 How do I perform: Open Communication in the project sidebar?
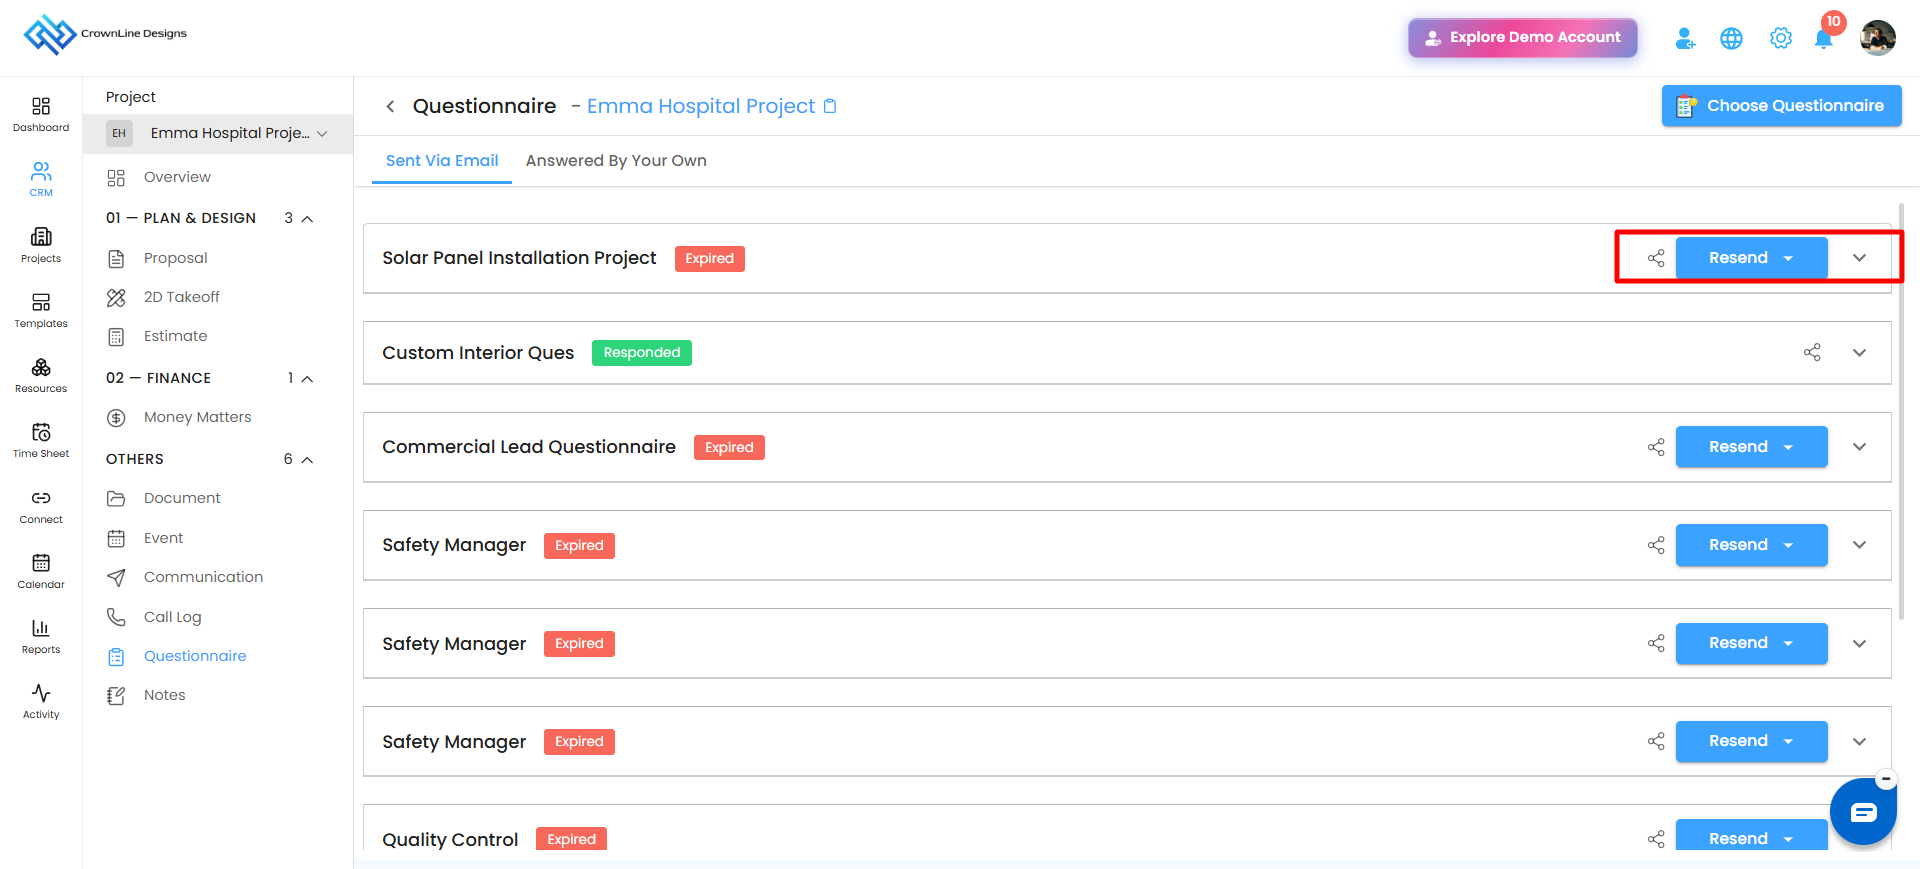click(203, 577)
